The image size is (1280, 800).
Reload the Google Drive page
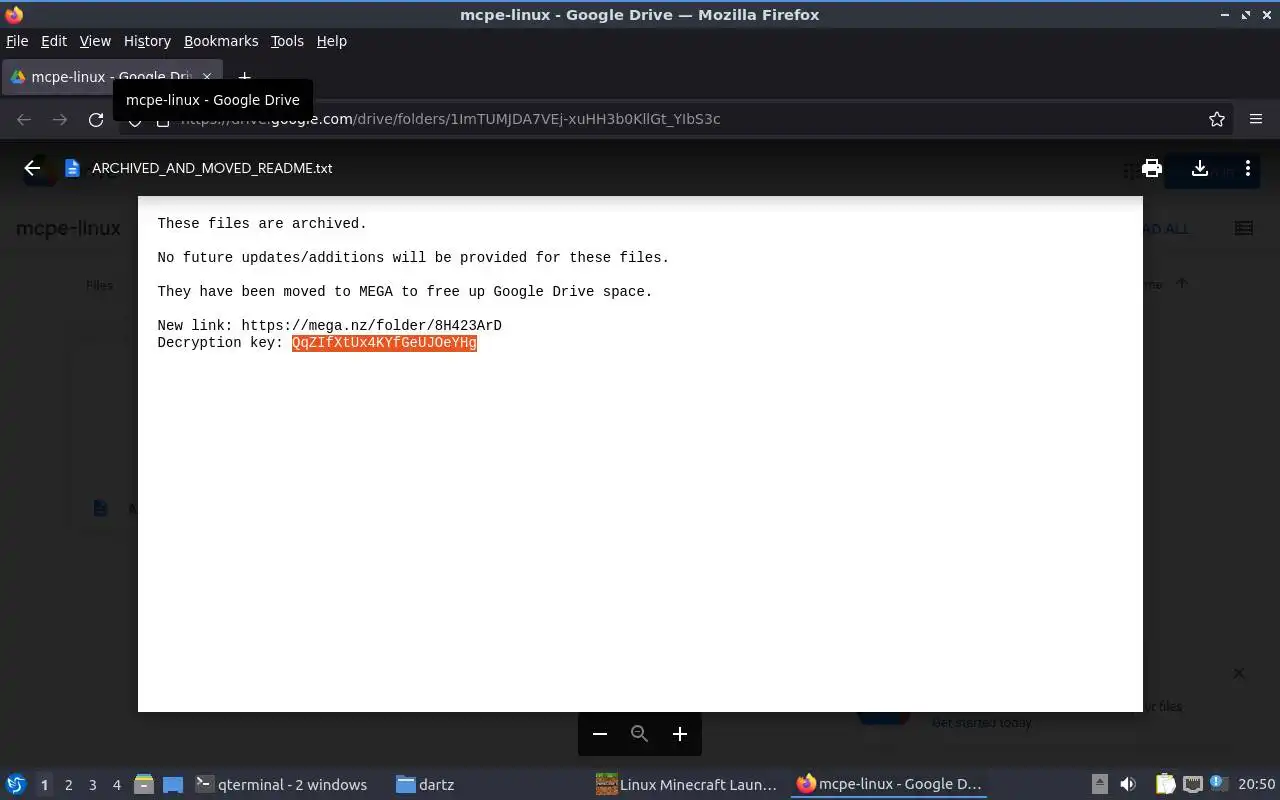96,119
